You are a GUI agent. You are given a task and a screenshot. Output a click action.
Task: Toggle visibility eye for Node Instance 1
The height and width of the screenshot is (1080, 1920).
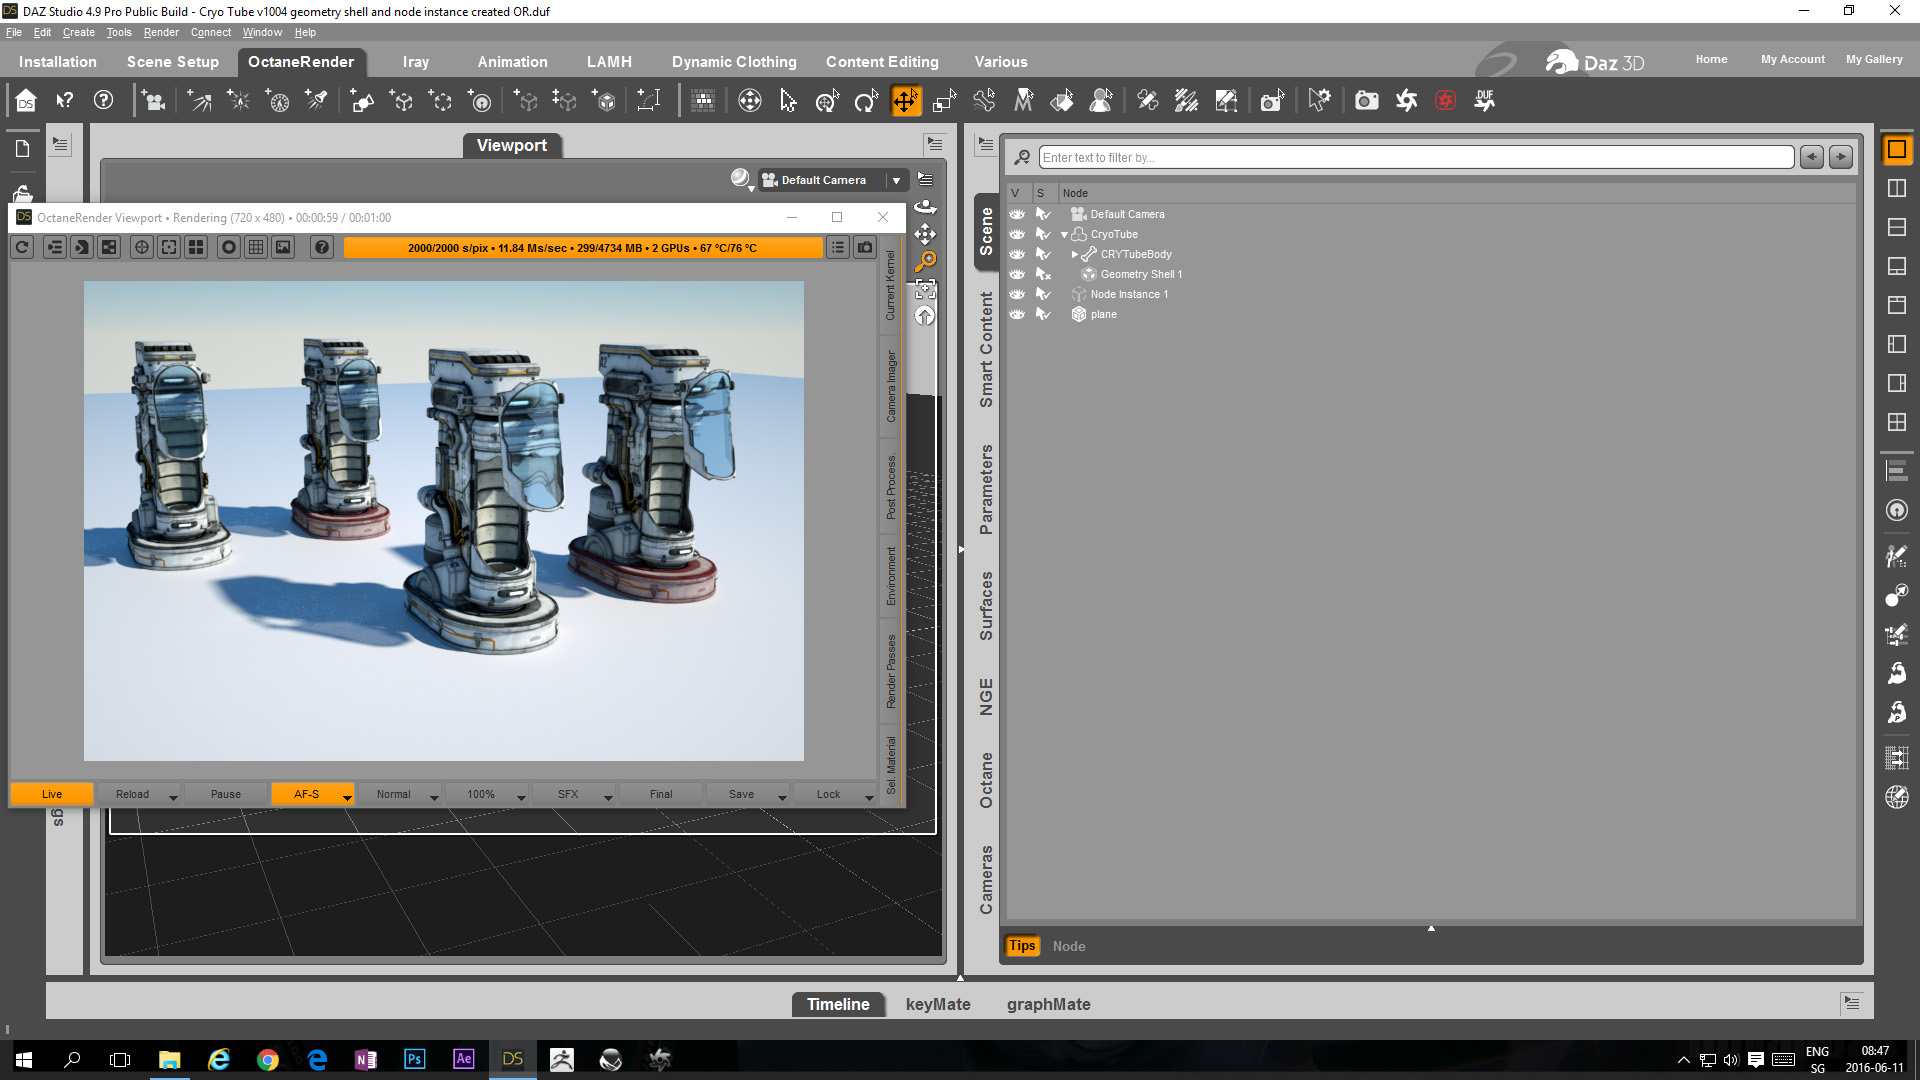(x=1017, y=294)
